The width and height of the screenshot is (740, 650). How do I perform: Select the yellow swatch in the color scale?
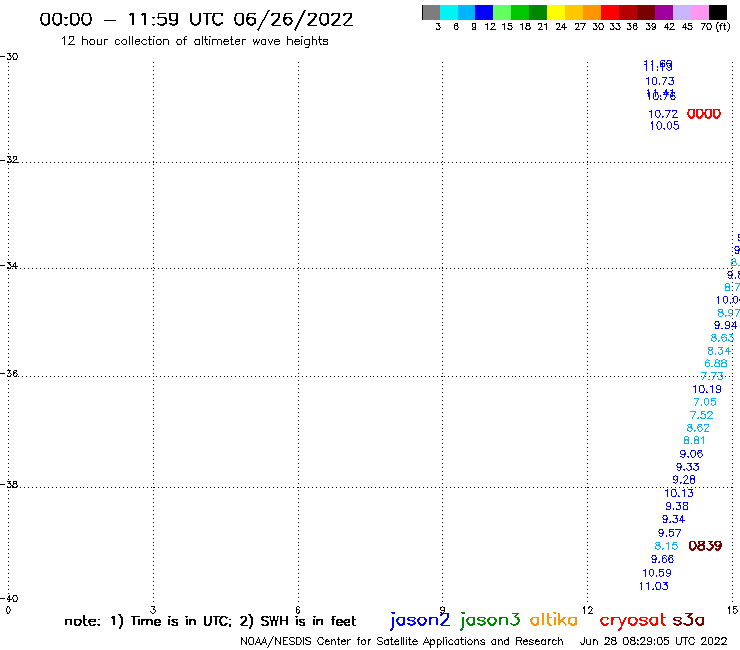point(555,12)
